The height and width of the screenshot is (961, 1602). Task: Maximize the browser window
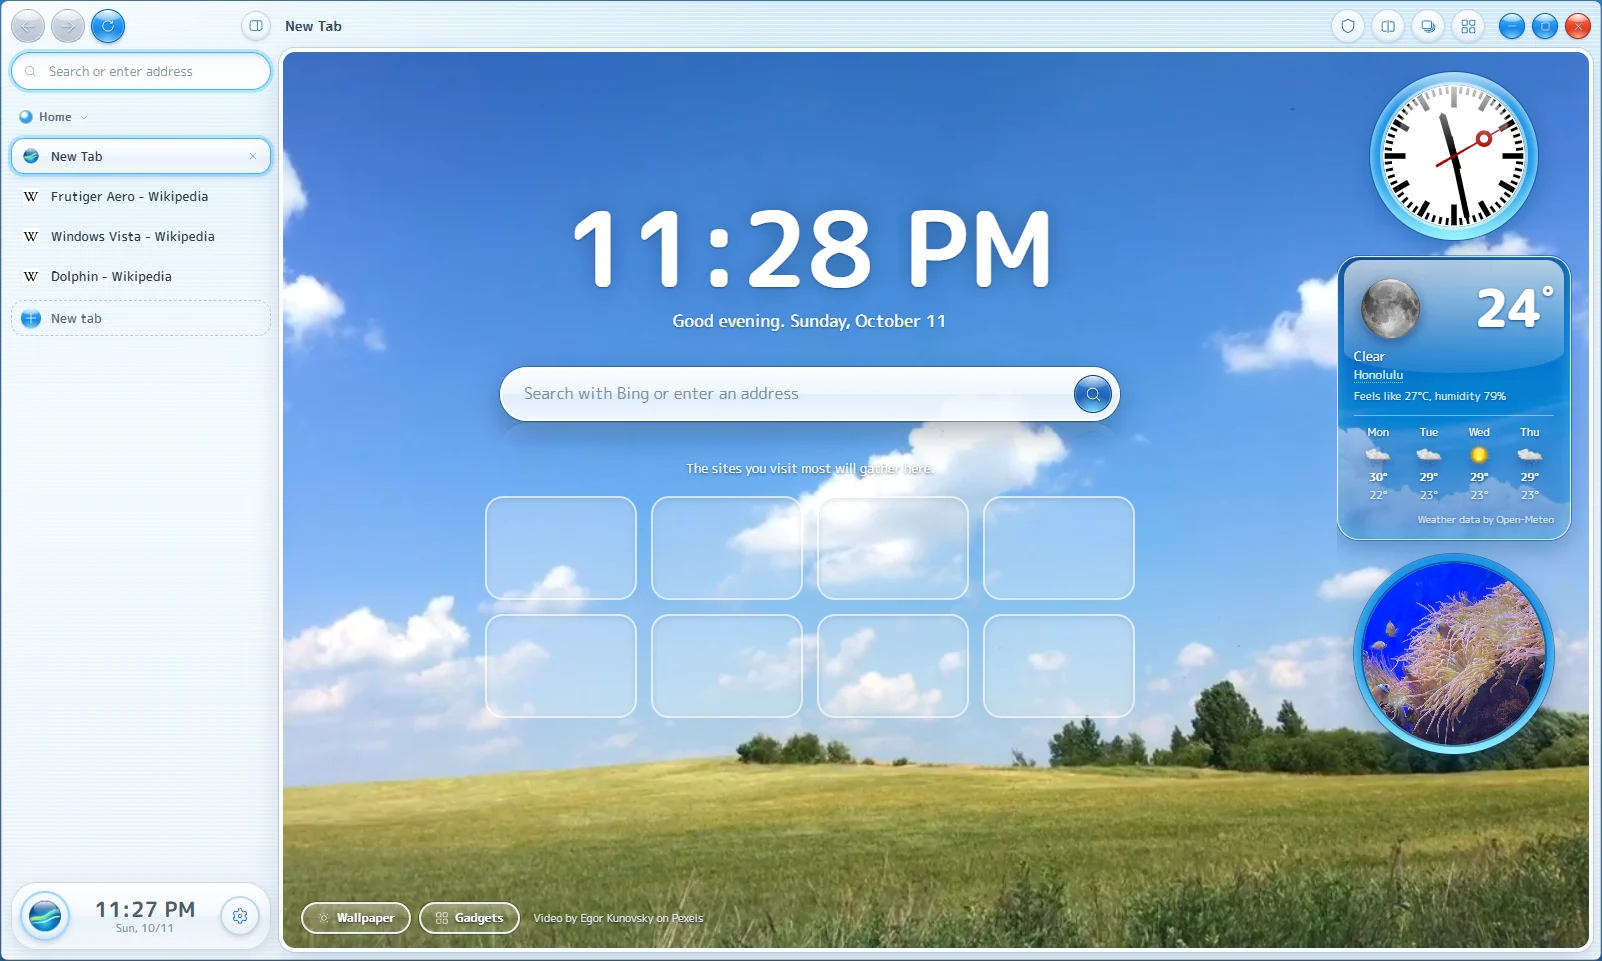(x=1545, y=26)
